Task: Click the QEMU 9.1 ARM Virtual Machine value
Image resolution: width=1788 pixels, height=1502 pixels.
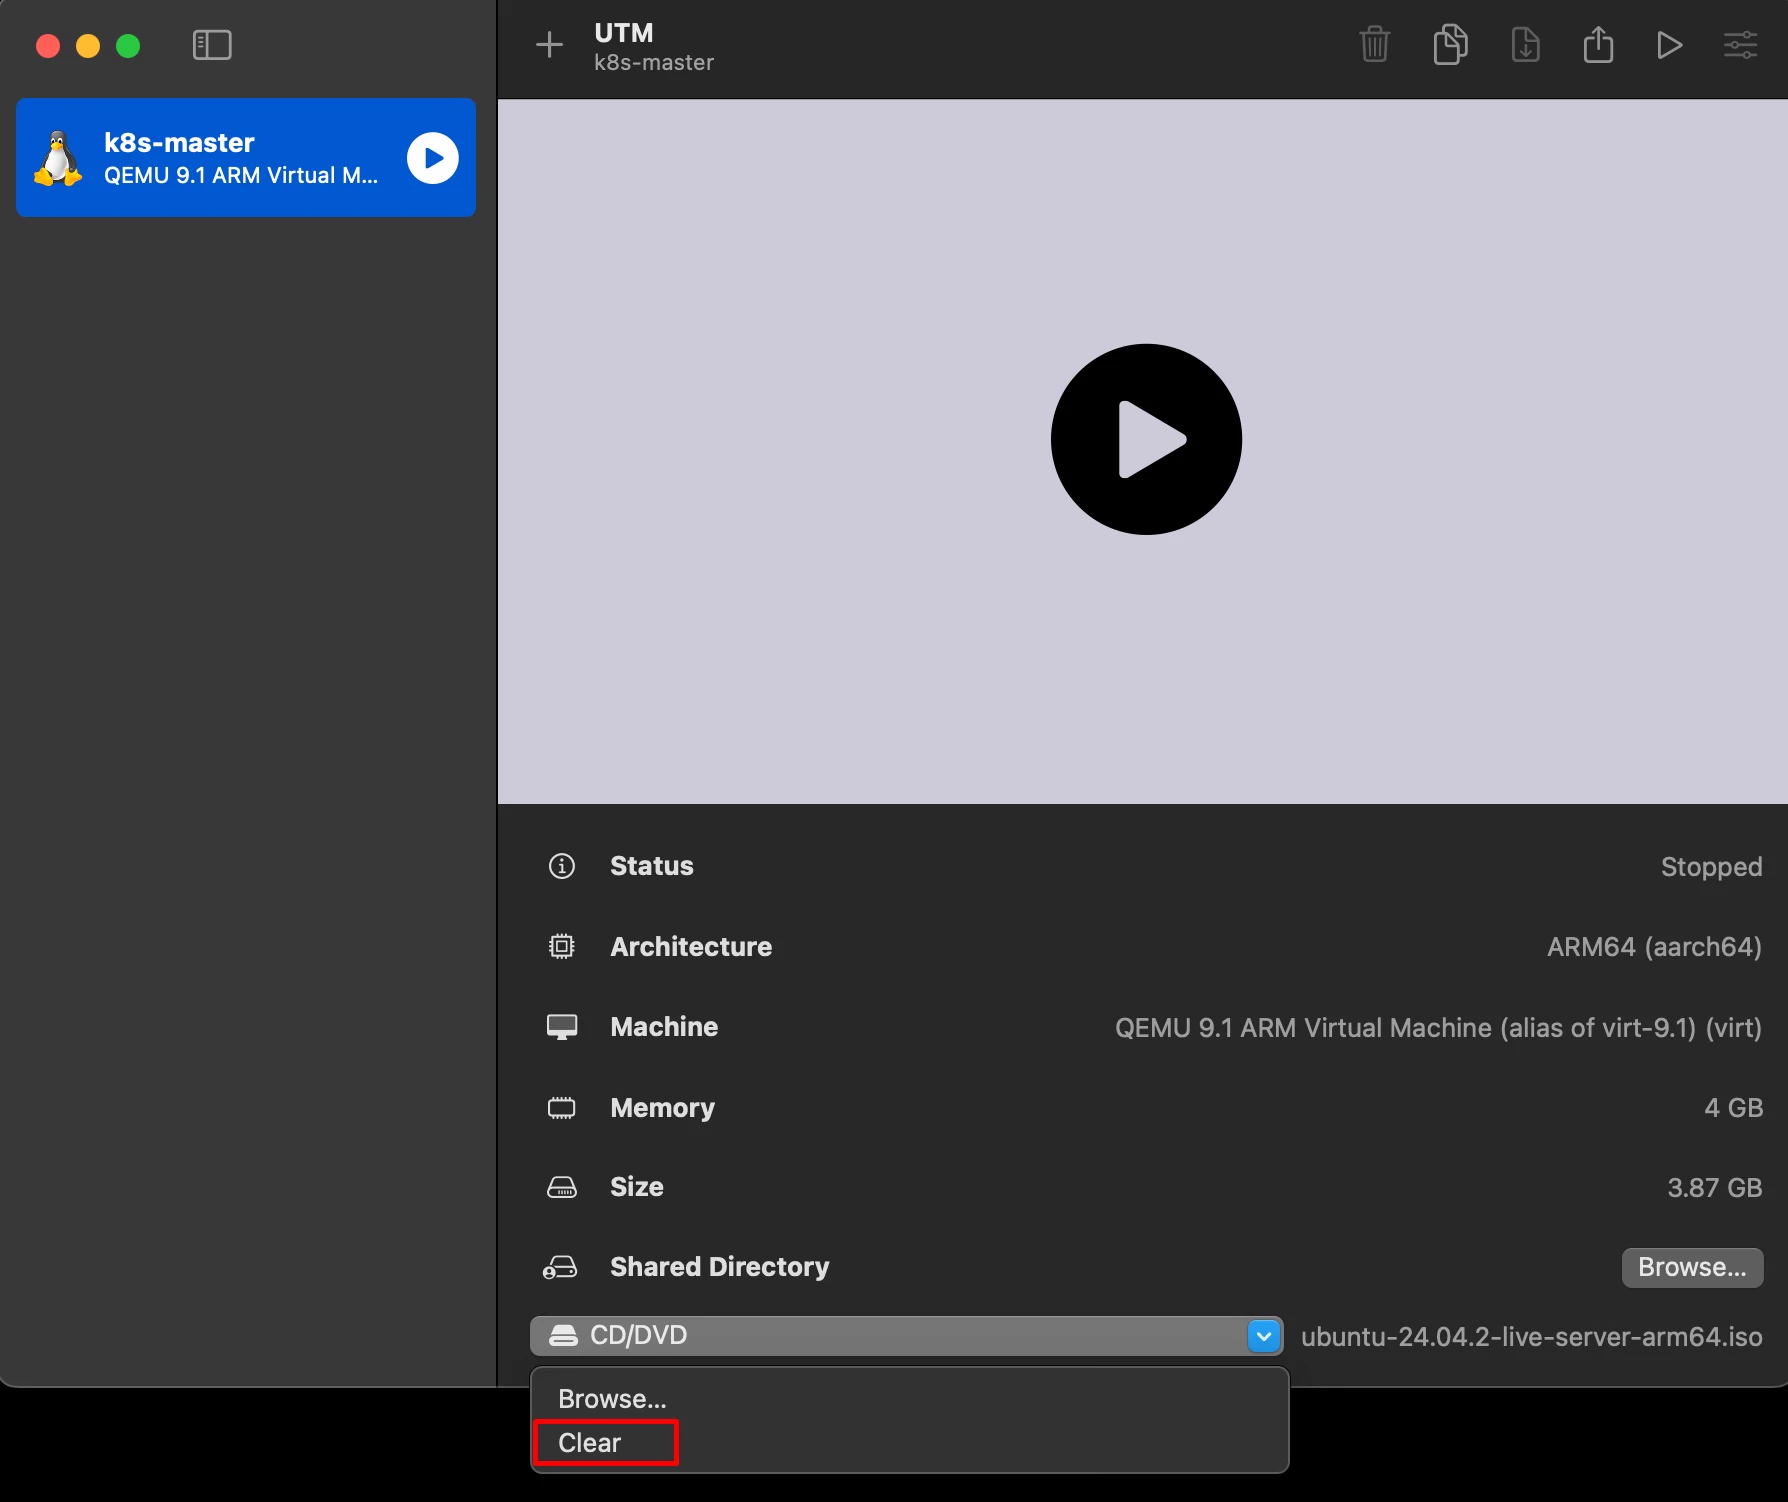Action: click(1439, 1028)
